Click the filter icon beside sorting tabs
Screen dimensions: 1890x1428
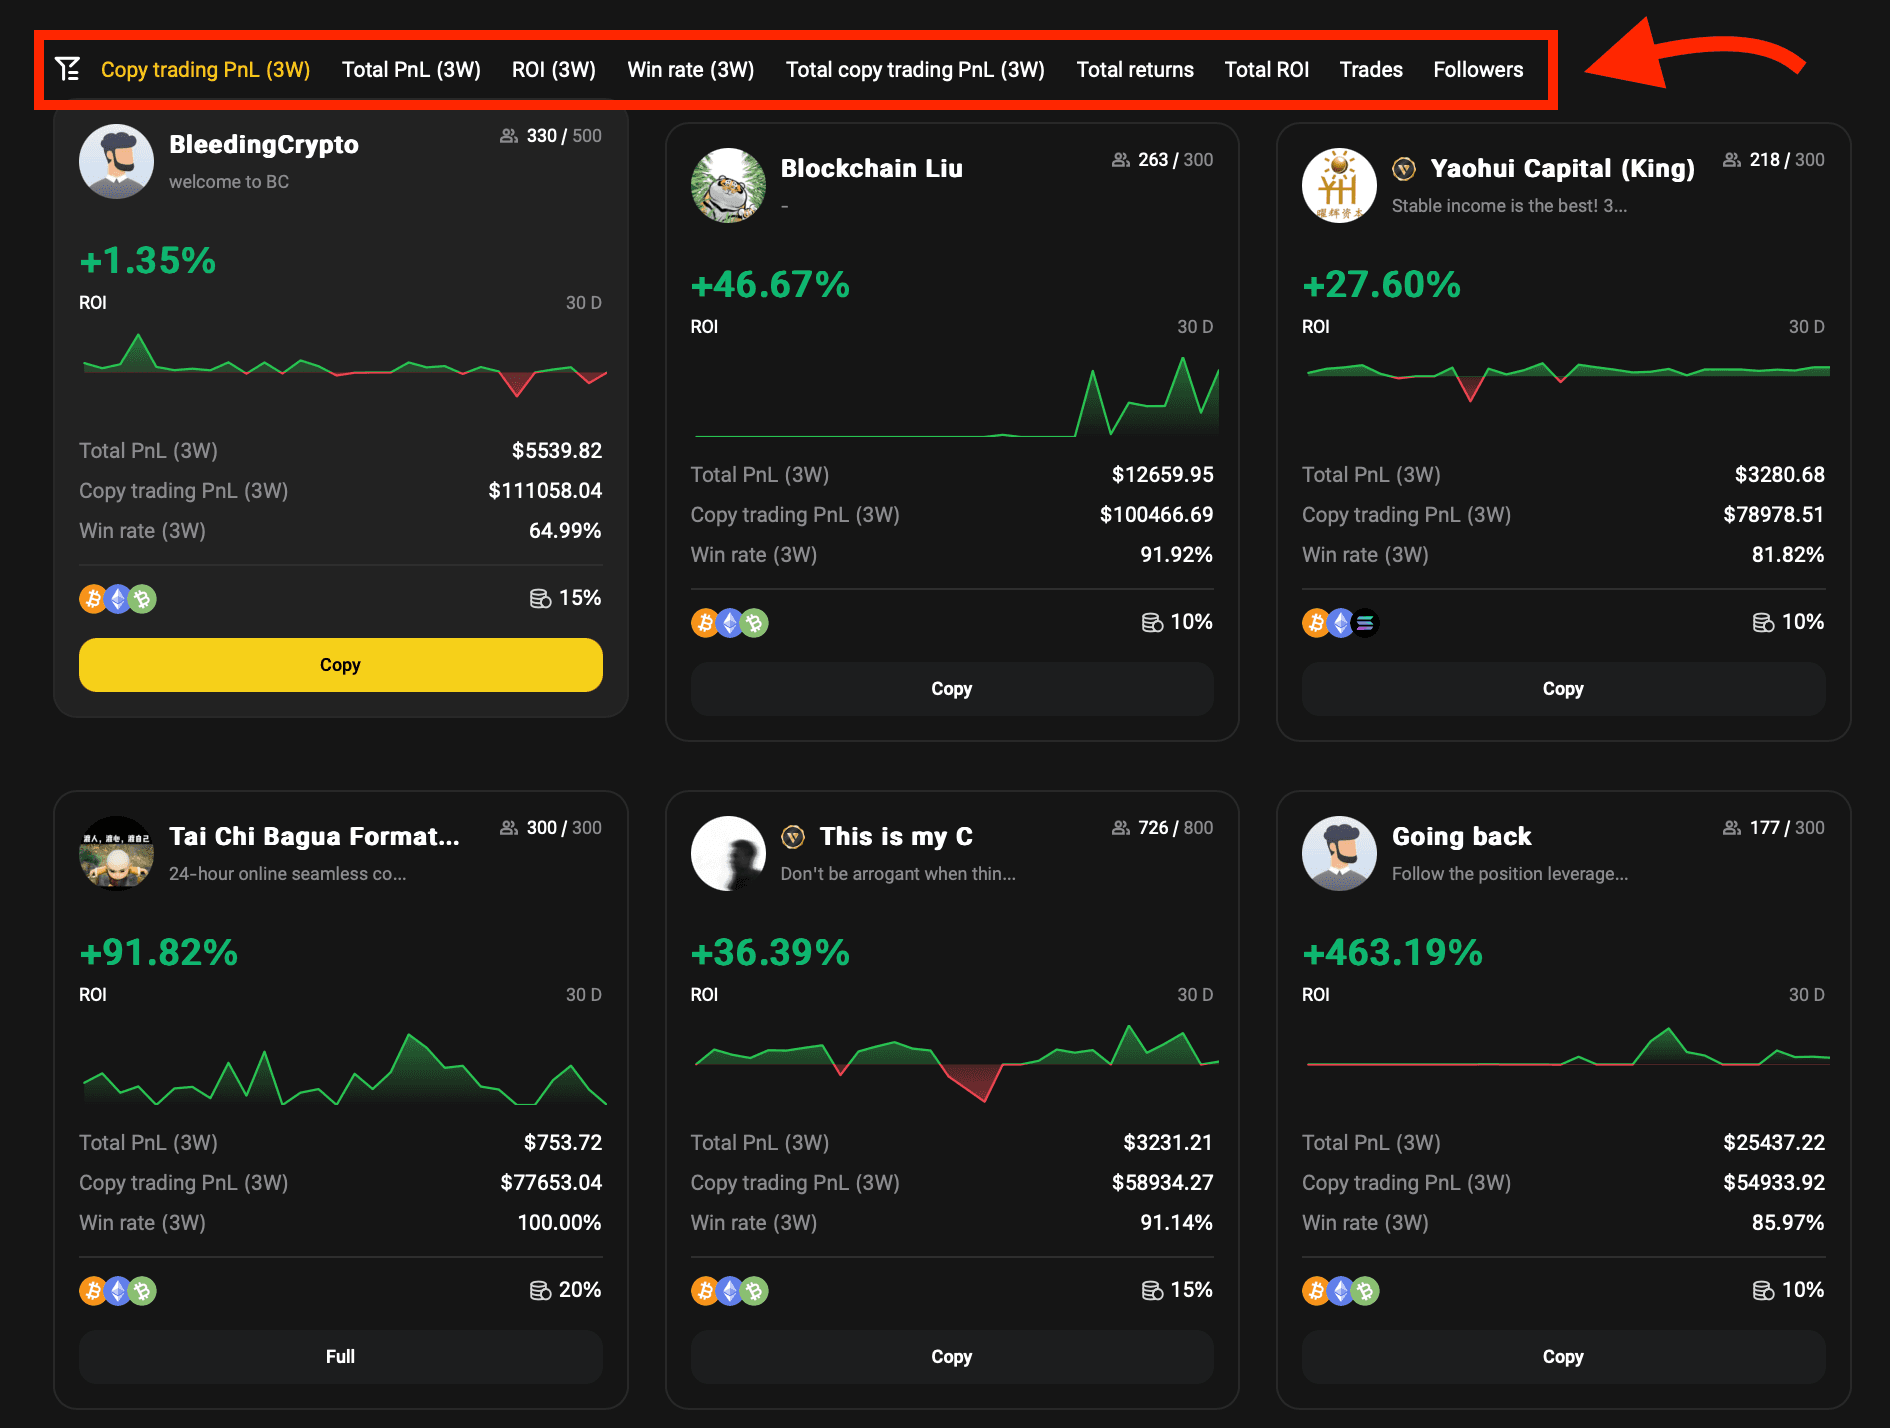68,69
